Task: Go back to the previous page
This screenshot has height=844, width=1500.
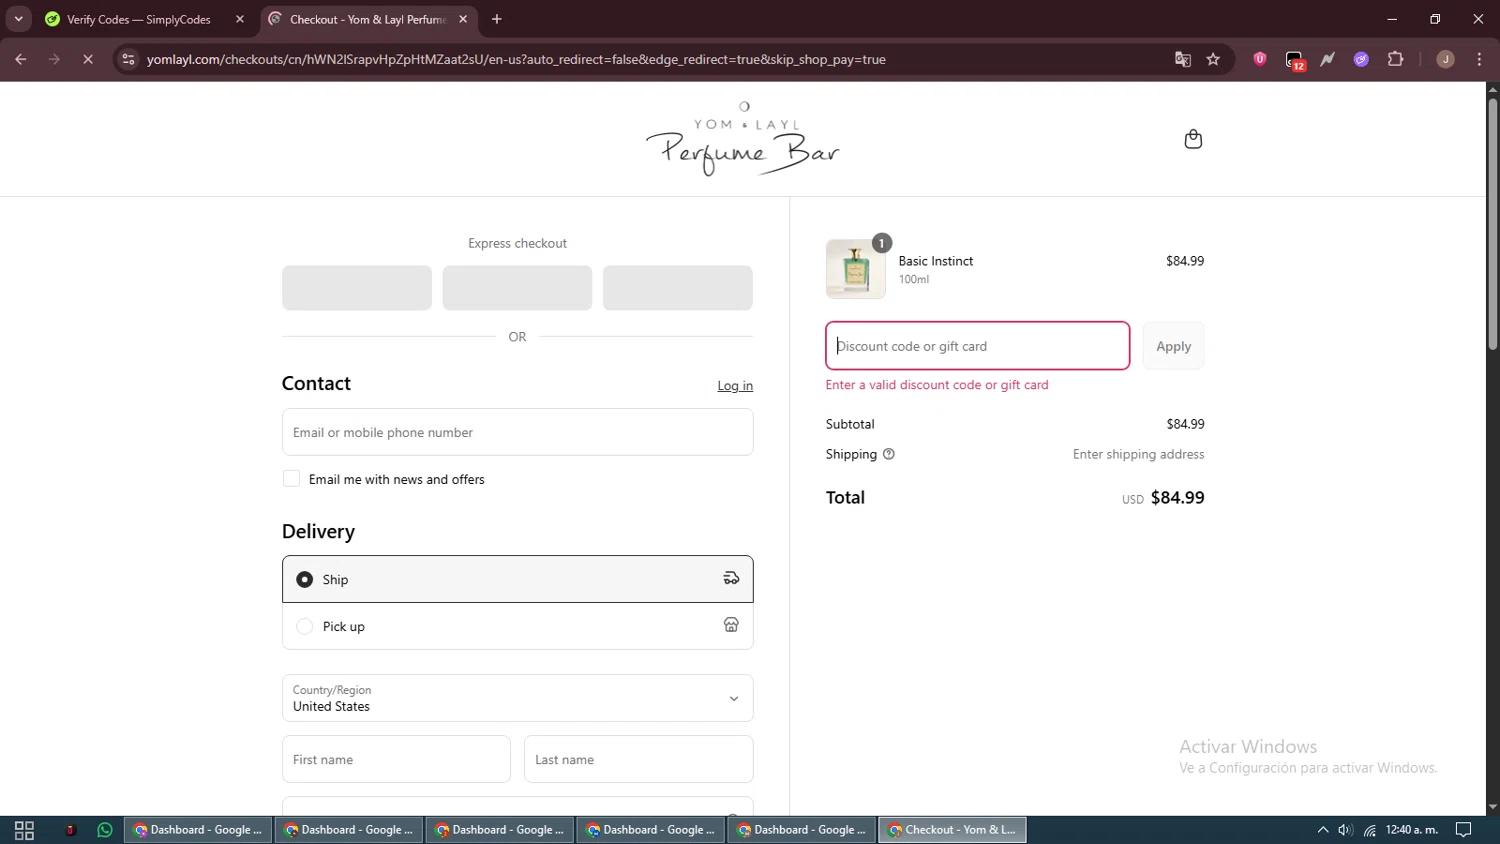Action: point(21,59)
